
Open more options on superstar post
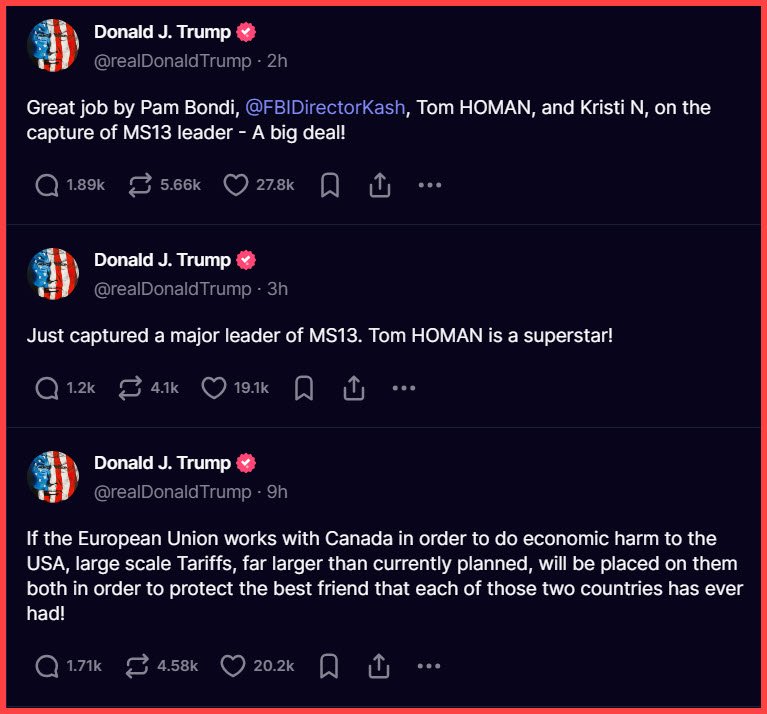(x=404, y=388)
